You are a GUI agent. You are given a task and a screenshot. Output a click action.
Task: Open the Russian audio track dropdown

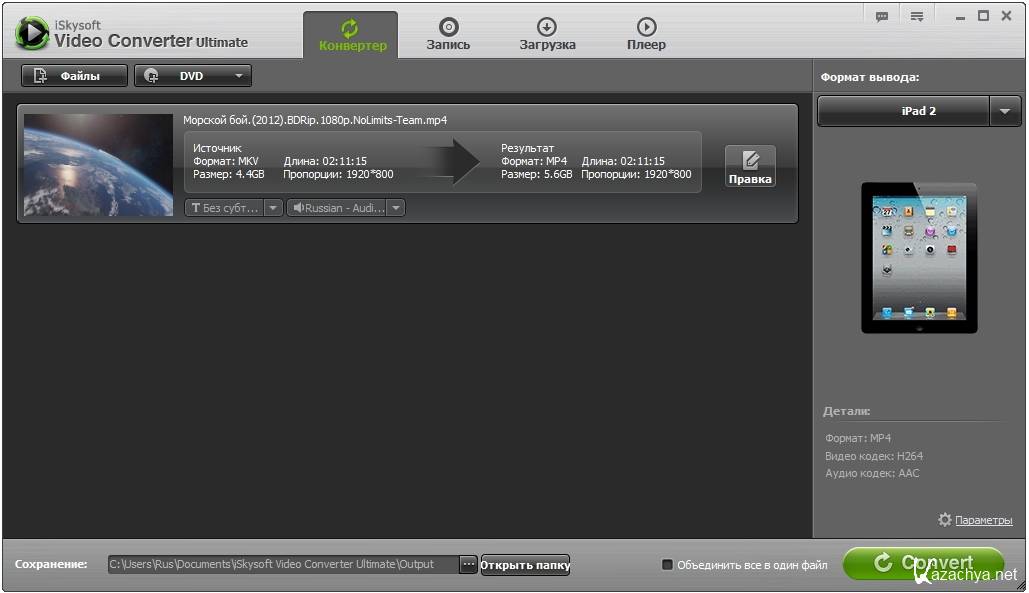pos(346,208)
